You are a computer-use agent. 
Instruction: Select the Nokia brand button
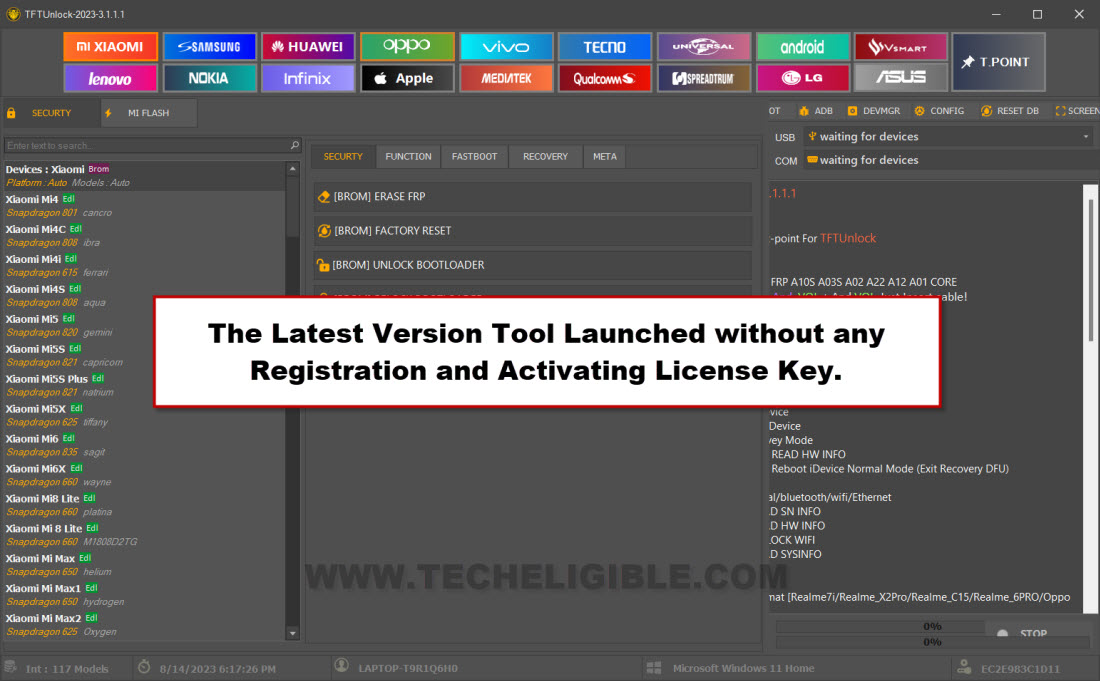click(x=209, y=79)
